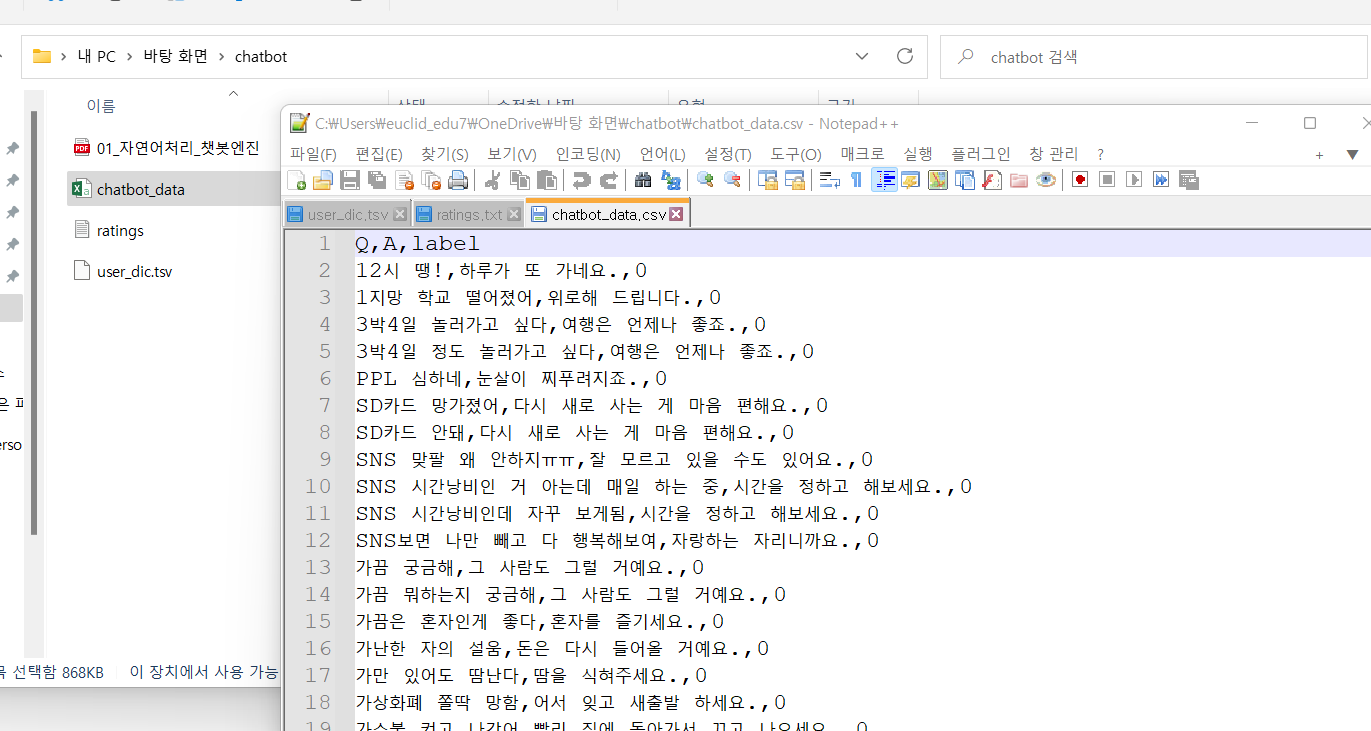This screenshot has height=731, width=1371.
Task: Open the Function List panel icon
Action: point(991,180)
